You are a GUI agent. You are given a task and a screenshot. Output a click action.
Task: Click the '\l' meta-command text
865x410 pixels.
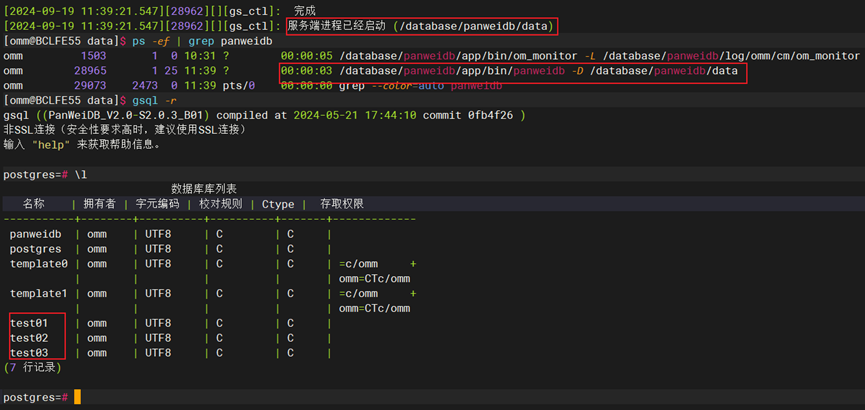(81, 175)
